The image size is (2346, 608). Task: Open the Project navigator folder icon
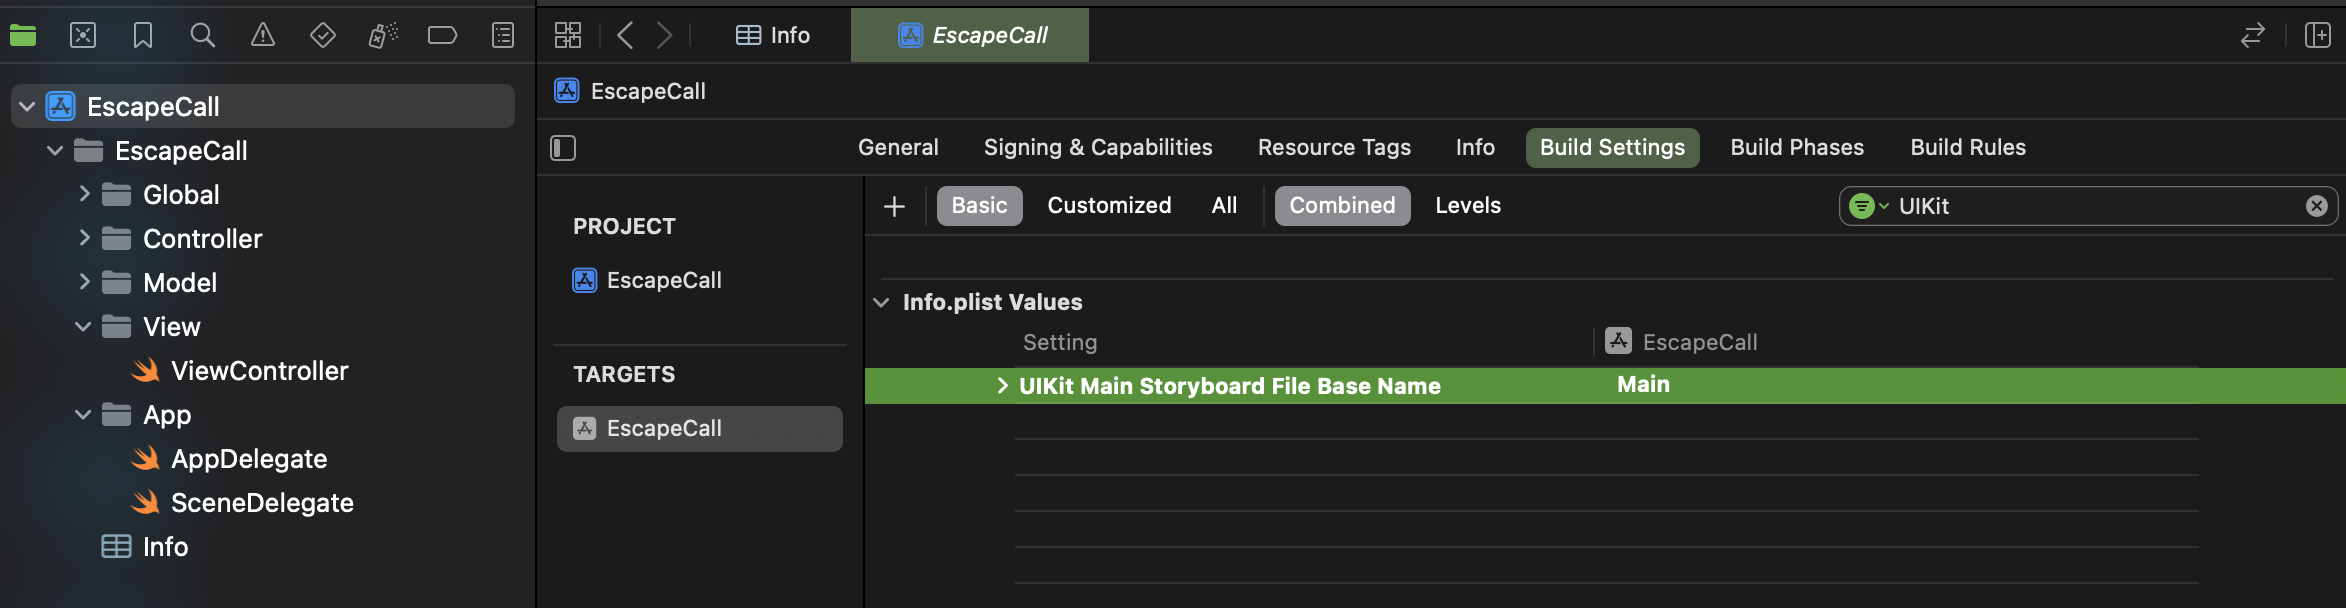coord(23,36)
